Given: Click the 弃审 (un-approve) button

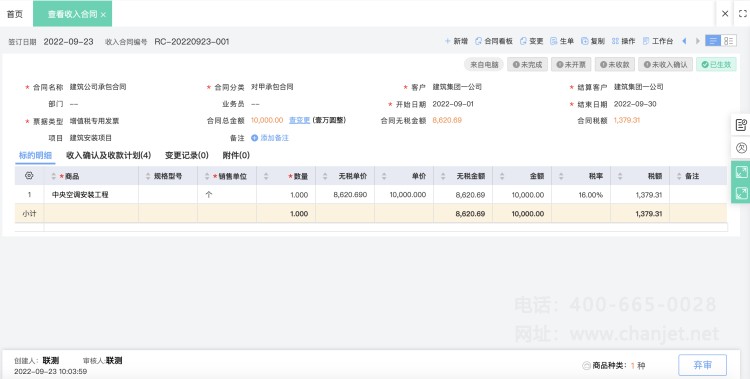Looking at the screenshot, I should 702,365.
